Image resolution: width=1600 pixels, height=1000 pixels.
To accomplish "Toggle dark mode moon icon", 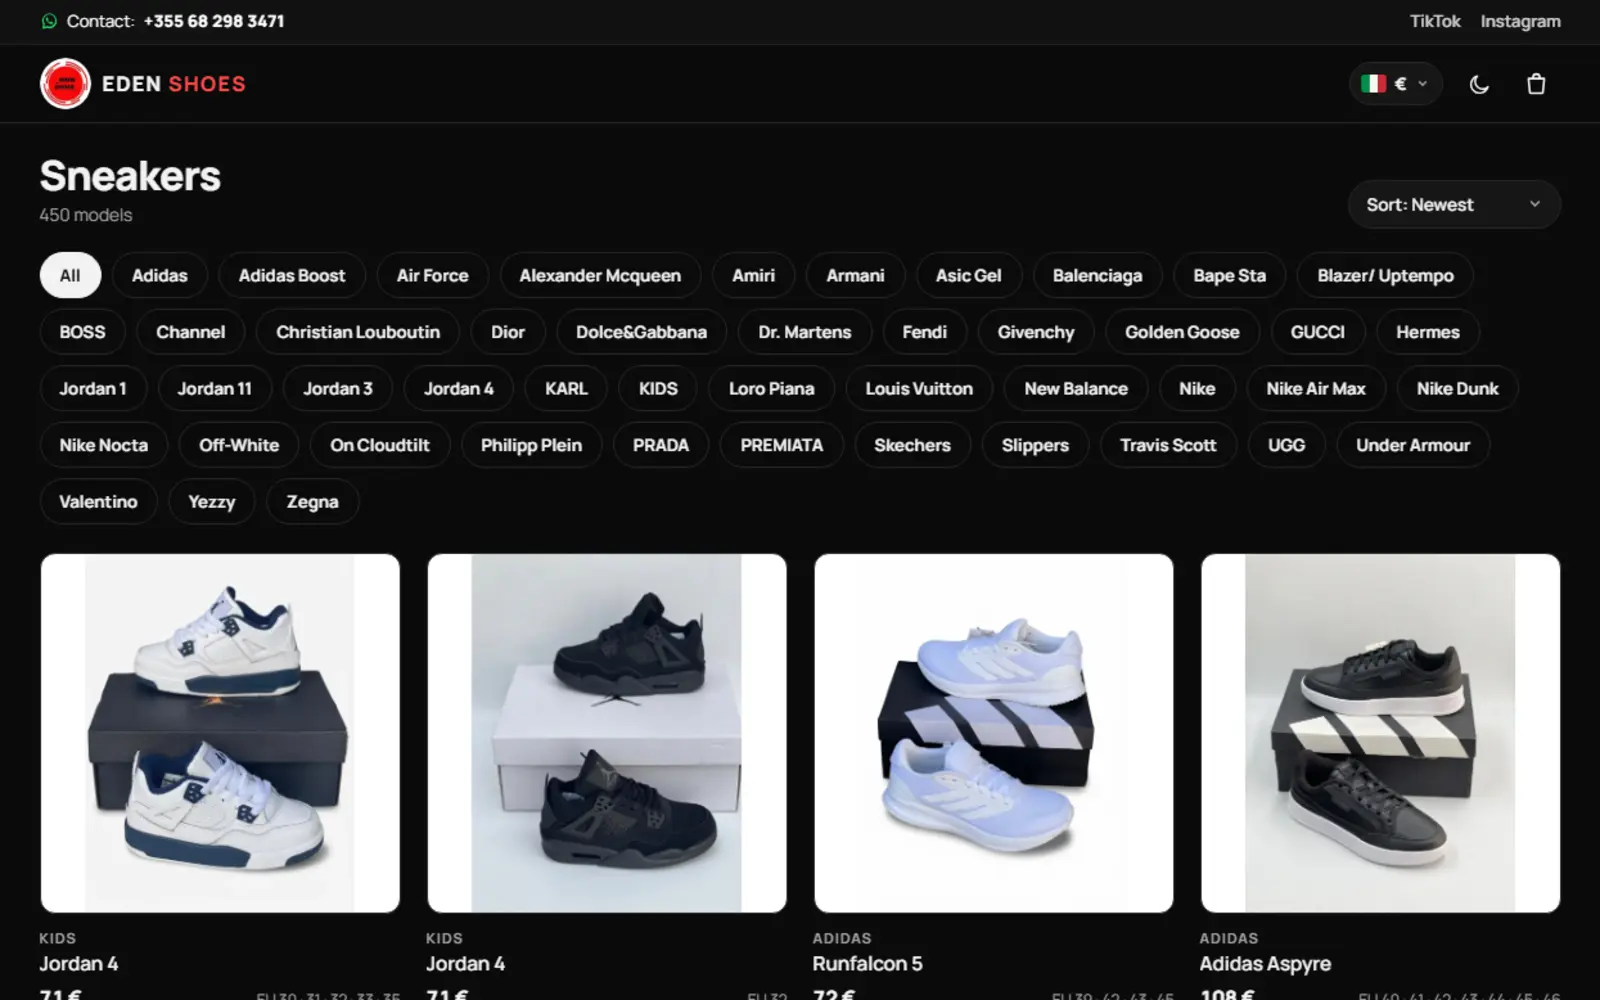I will point(1479,84).
